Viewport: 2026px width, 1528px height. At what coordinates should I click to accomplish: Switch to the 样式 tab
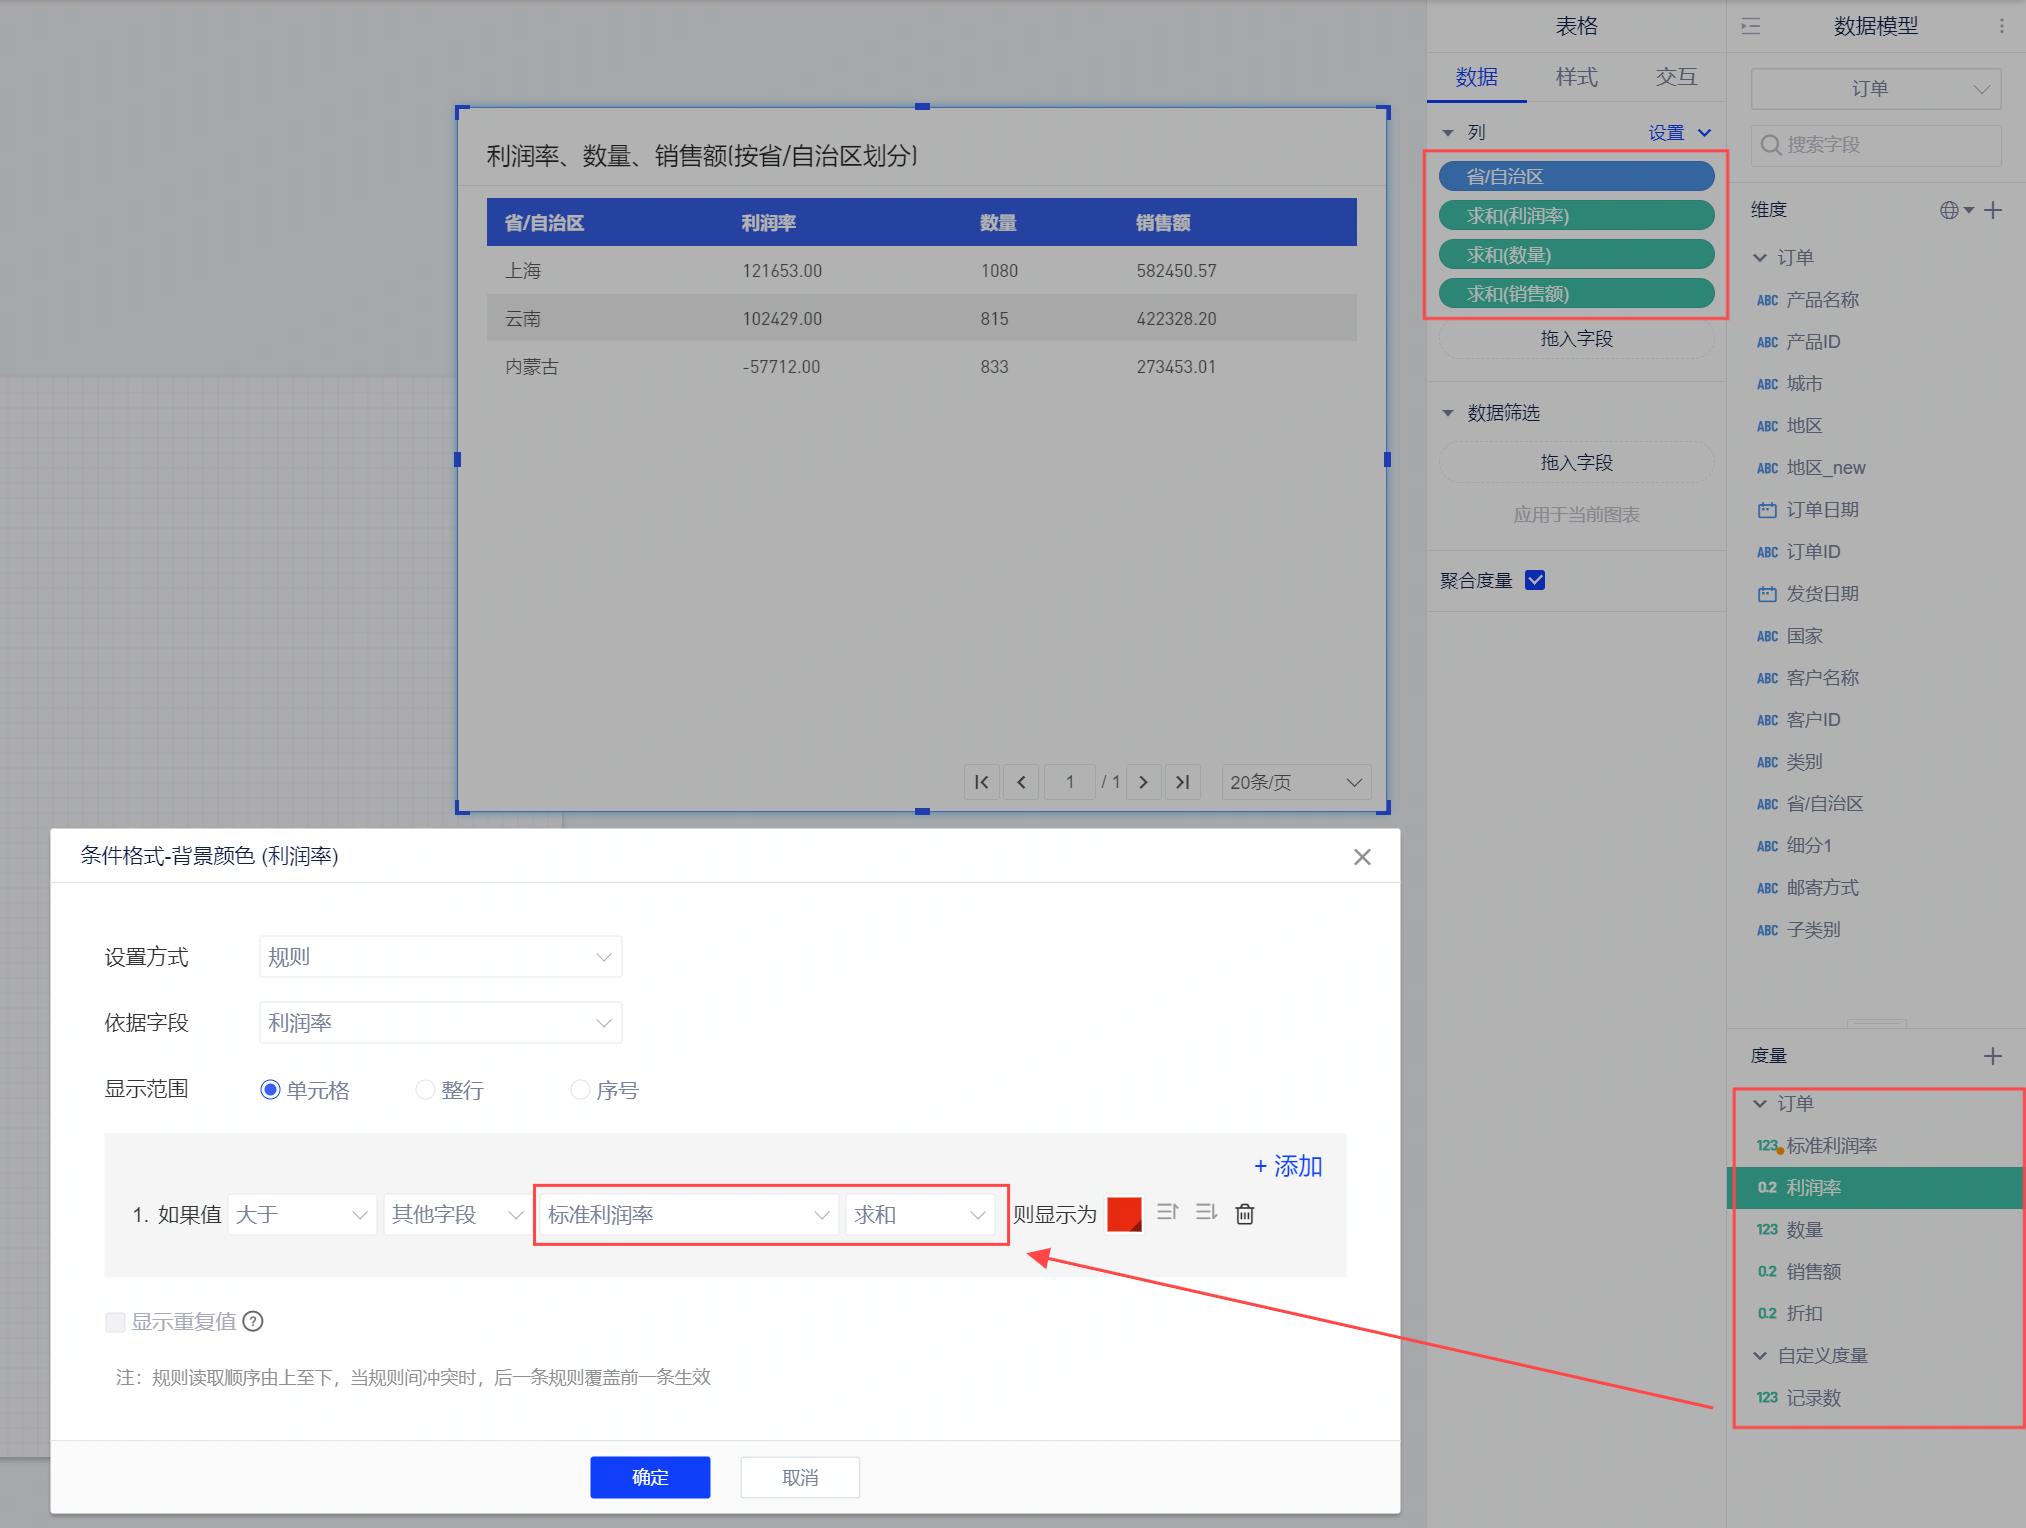pos(1576,77)
